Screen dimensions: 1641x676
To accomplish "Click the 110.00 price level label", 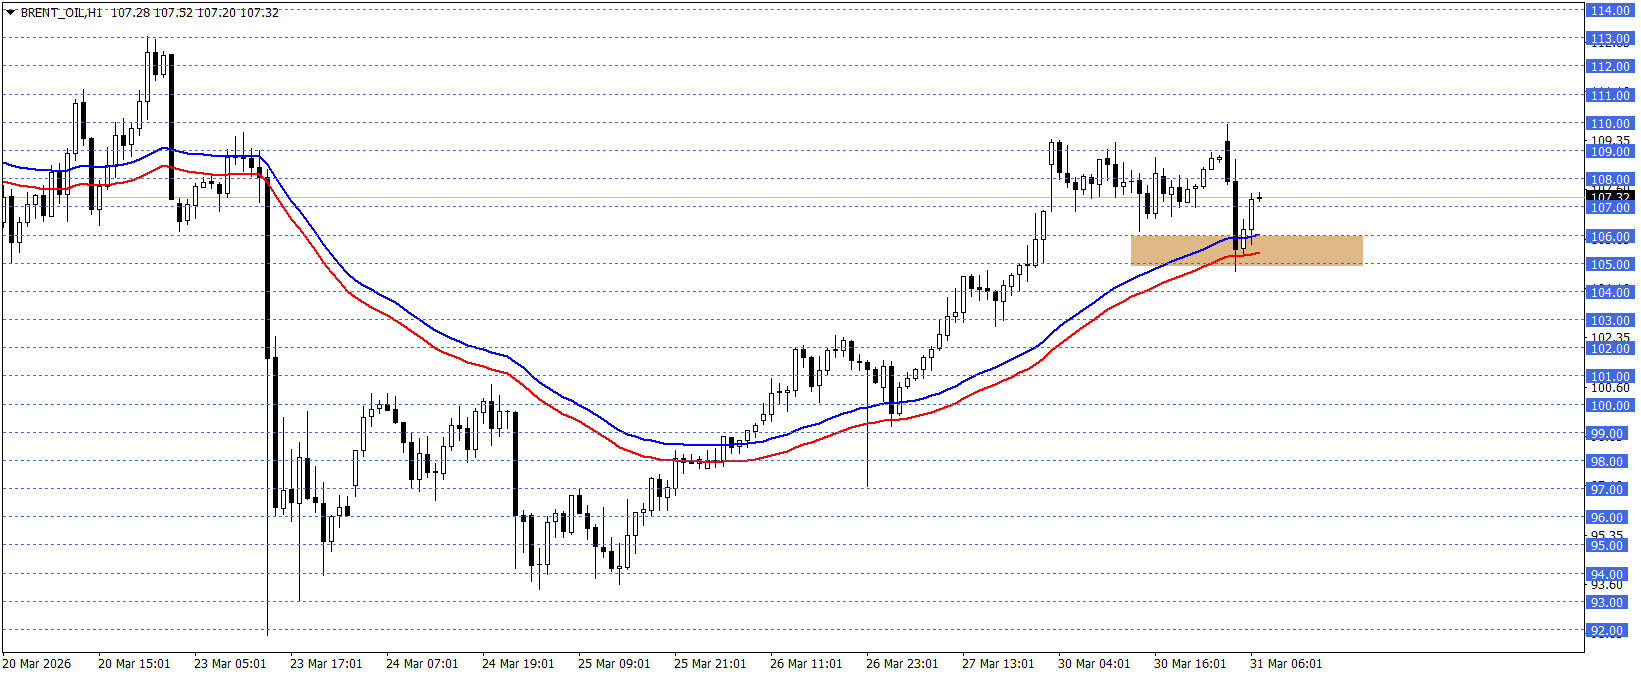I will [1609, 124].
